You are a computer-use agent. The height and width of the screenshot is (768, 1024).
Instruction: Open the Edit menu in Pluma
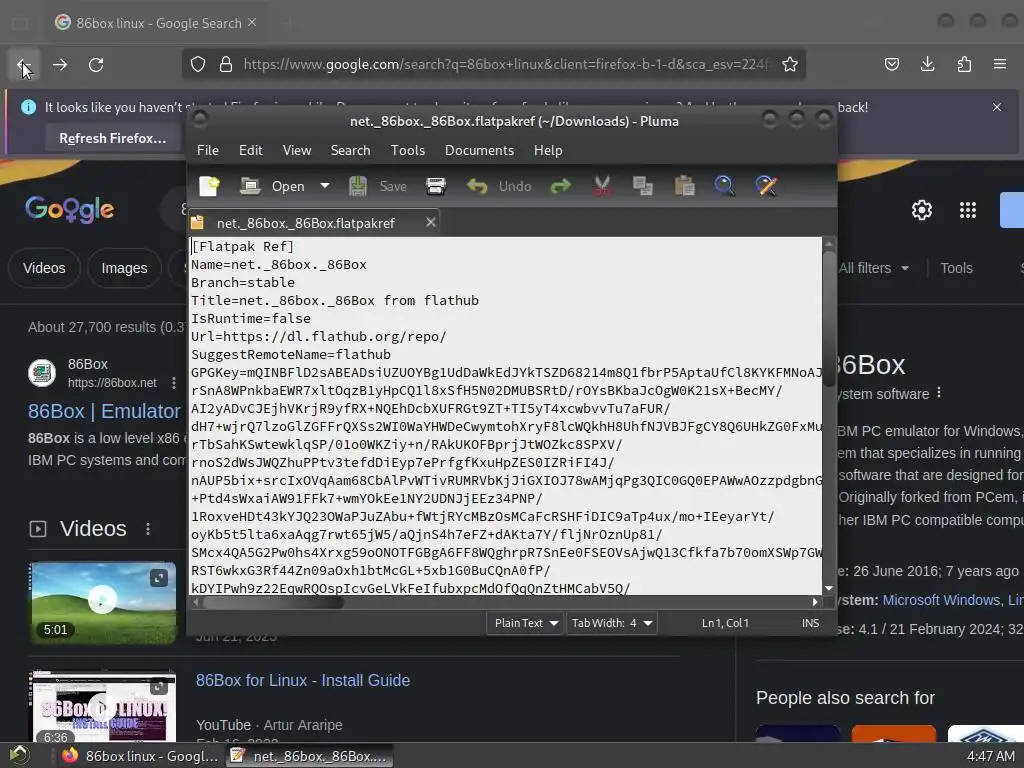(251, 150)
